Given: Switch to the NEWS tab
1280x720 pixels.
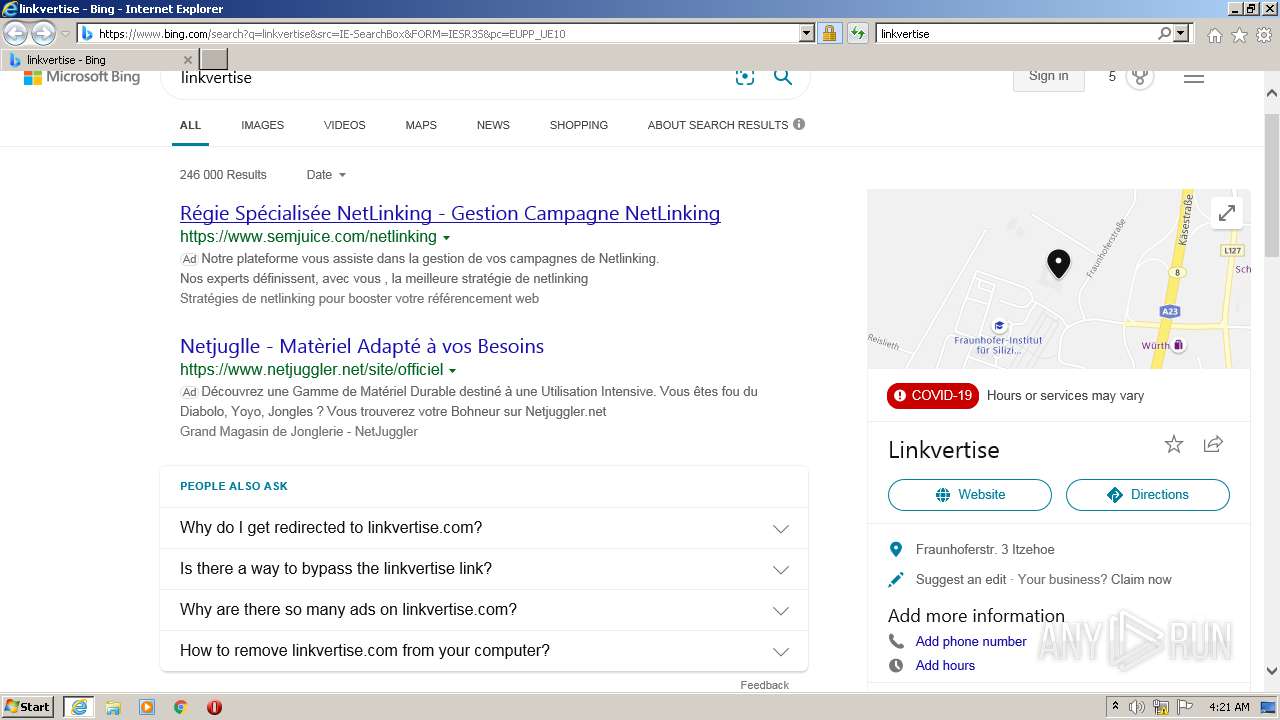Looking at the screenshot, I should point(493,125).
